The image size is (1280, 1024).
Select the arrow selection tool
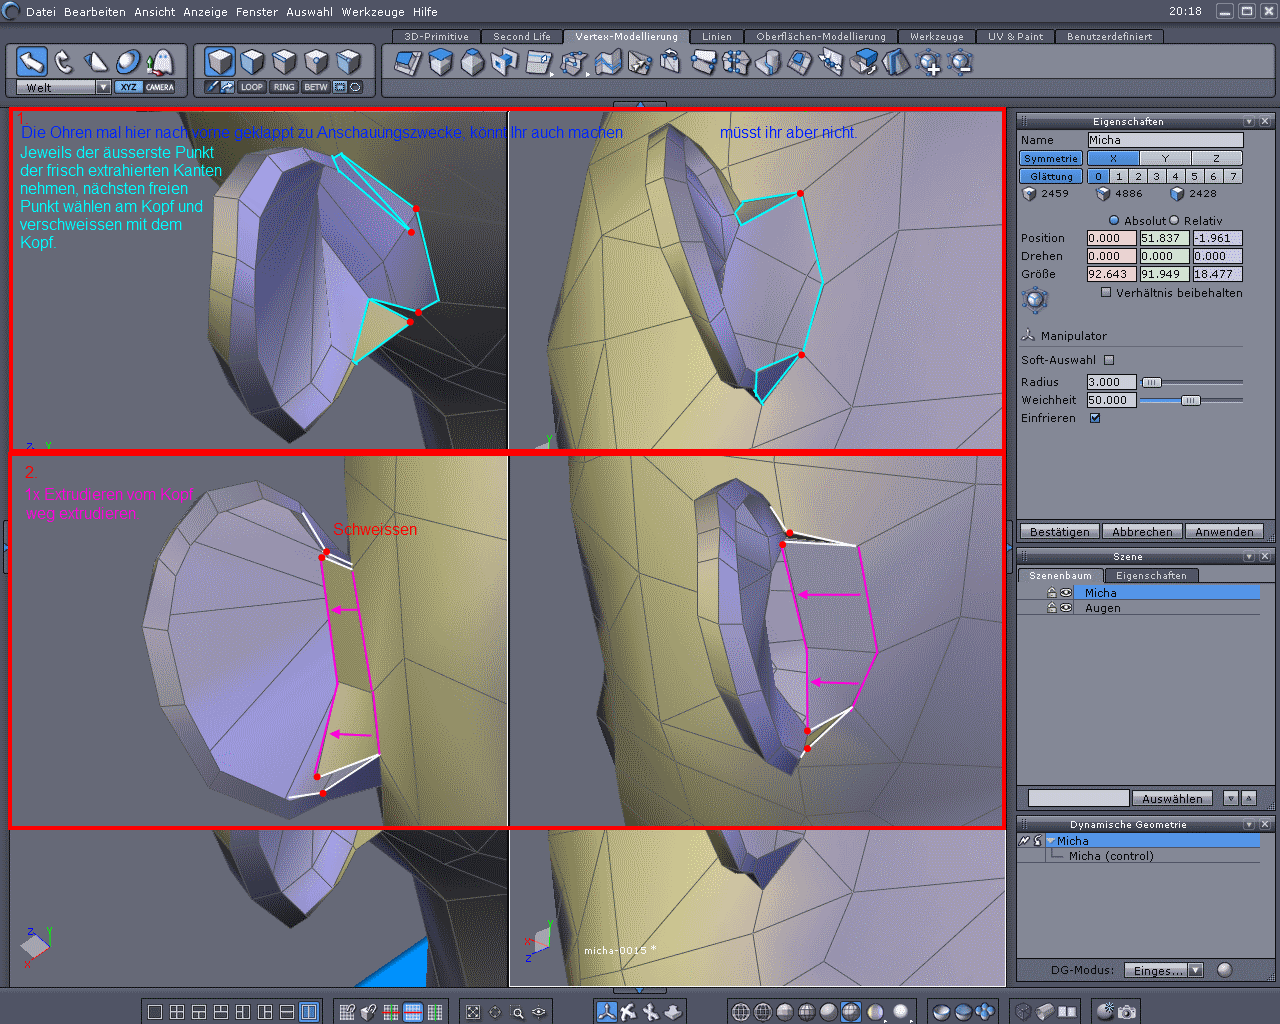tap(32, 62)
